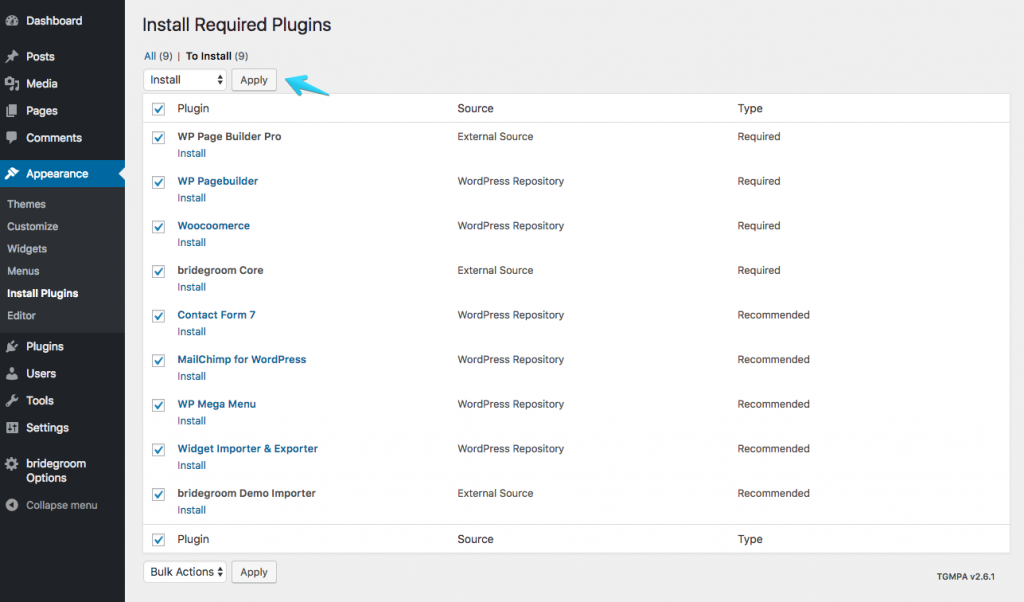
Task: Click the Comments bubble icon
Action: click(12, 138)
